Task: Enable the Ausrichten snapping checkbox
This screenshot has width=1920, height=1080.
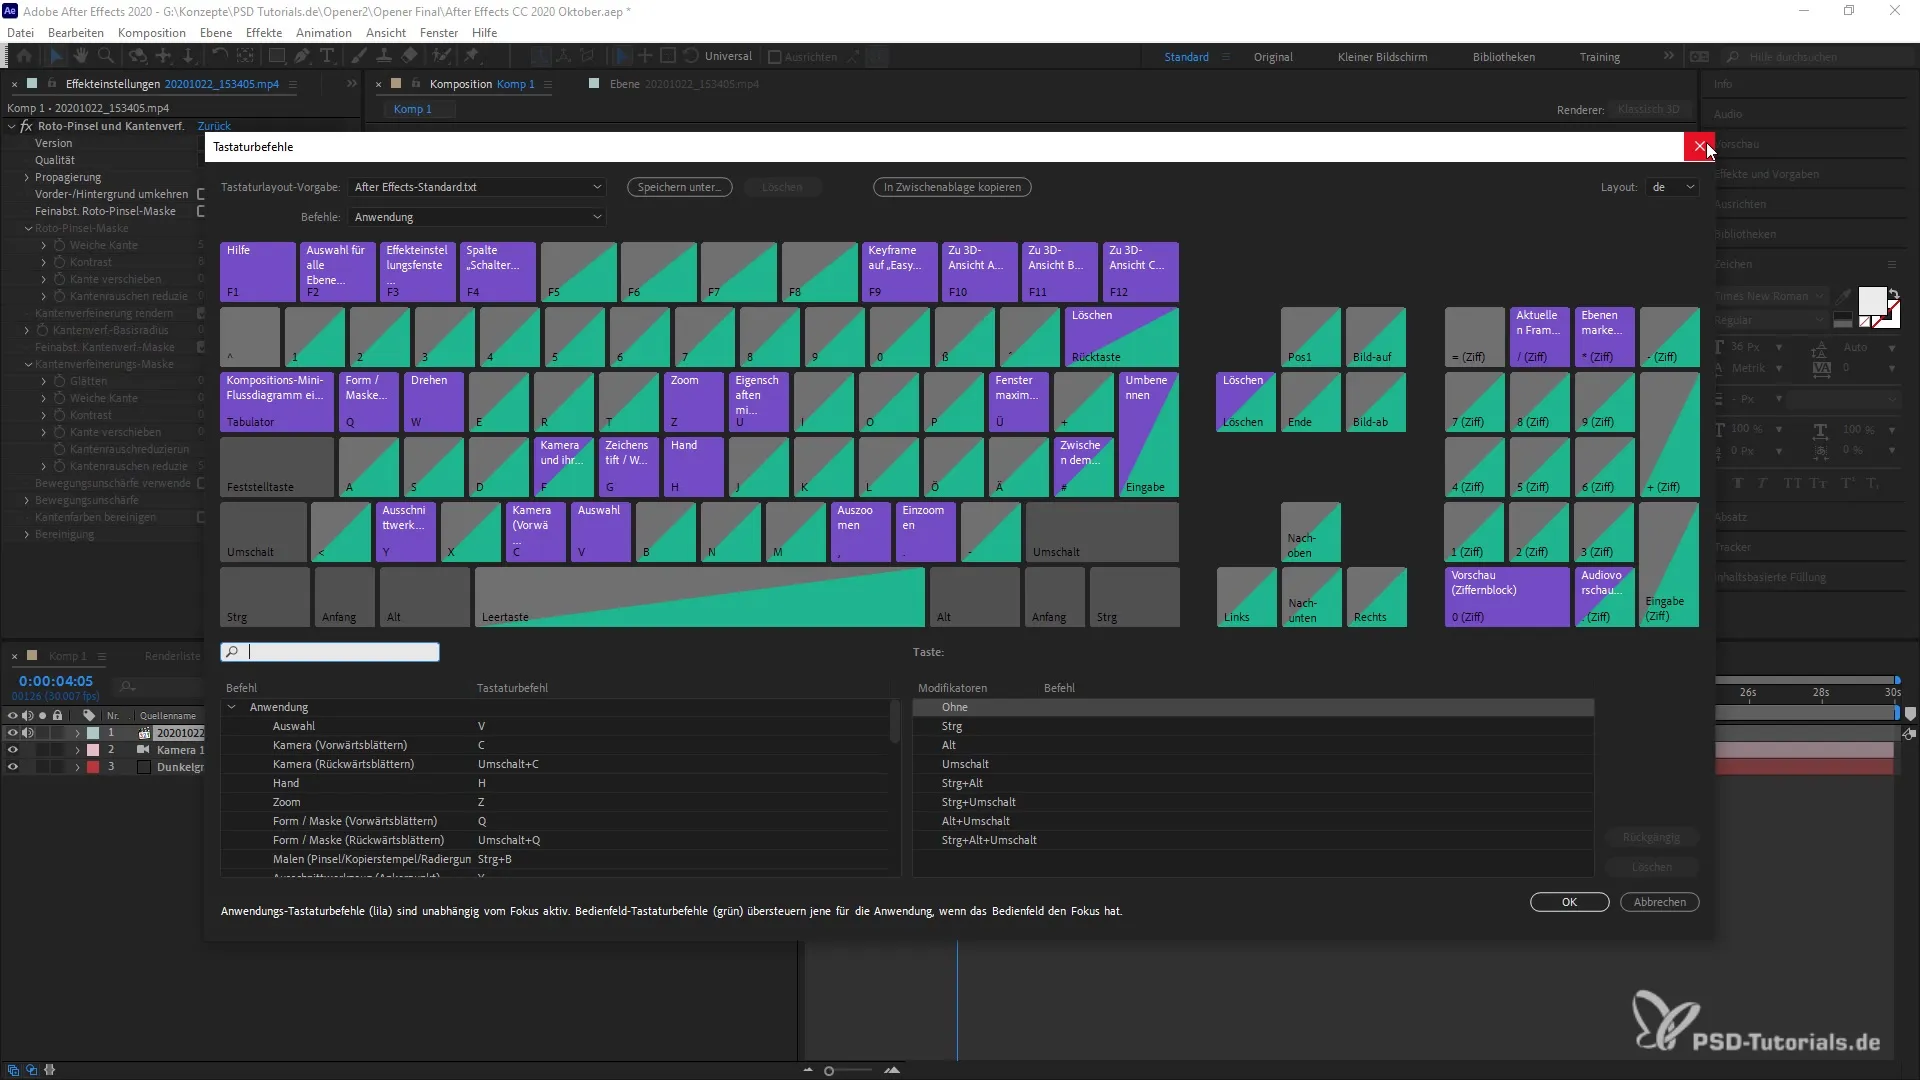Action: [774, 57]
